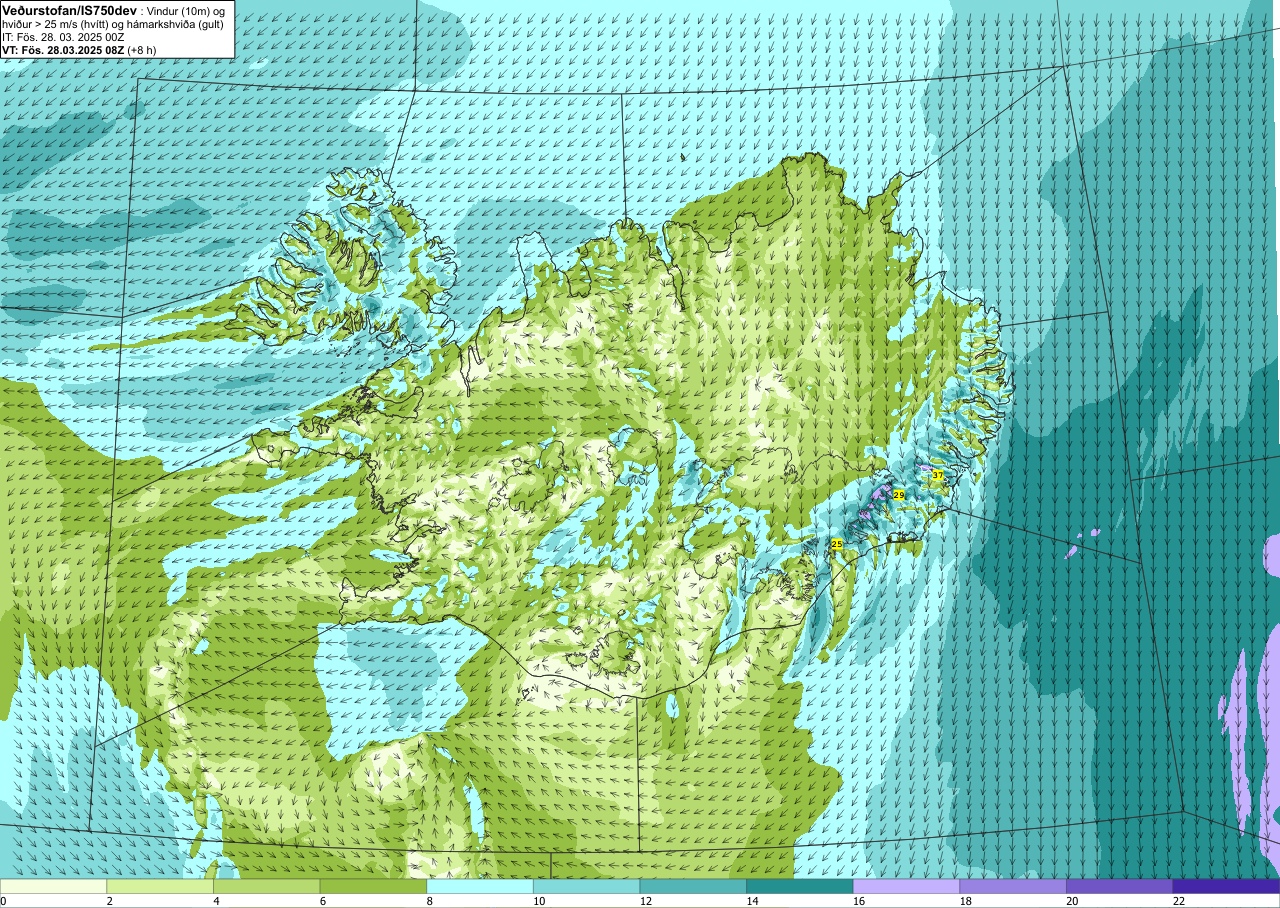Select the 8–10 m/s light cyan swatch

(480, 886)
